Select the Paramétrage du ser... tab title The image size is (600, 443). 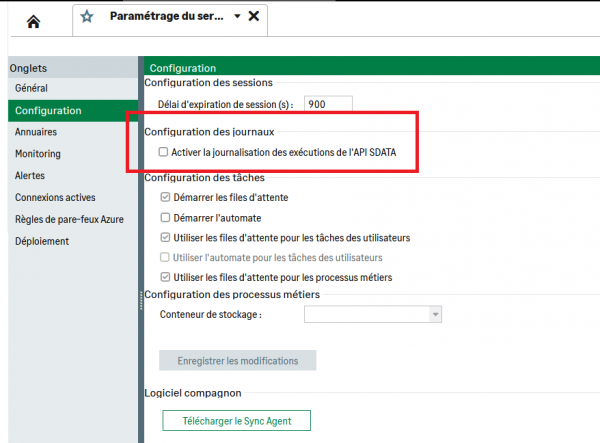(166, 16)
